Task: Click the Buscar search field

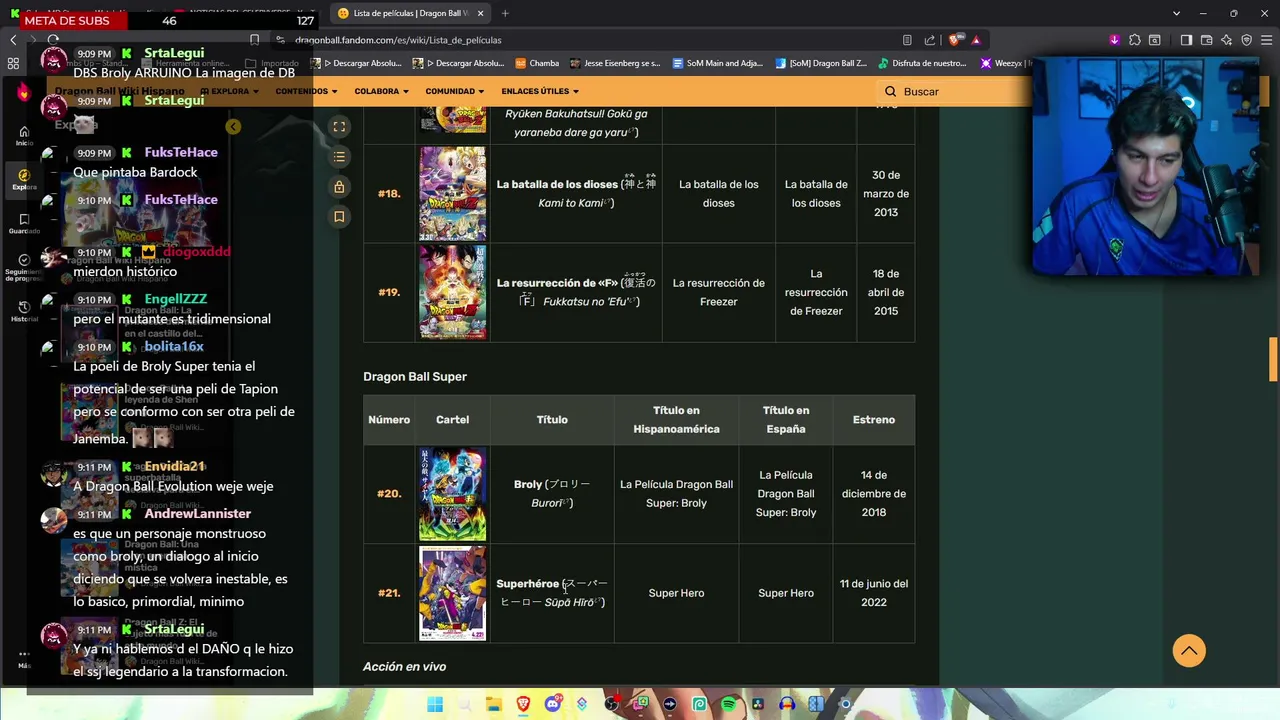Action: pos(955,91)
